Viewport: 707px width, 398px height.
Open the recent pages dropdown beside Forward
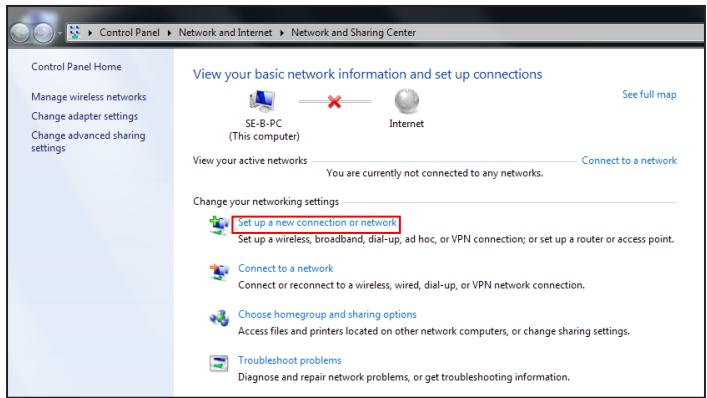click(x=60, y=33)
